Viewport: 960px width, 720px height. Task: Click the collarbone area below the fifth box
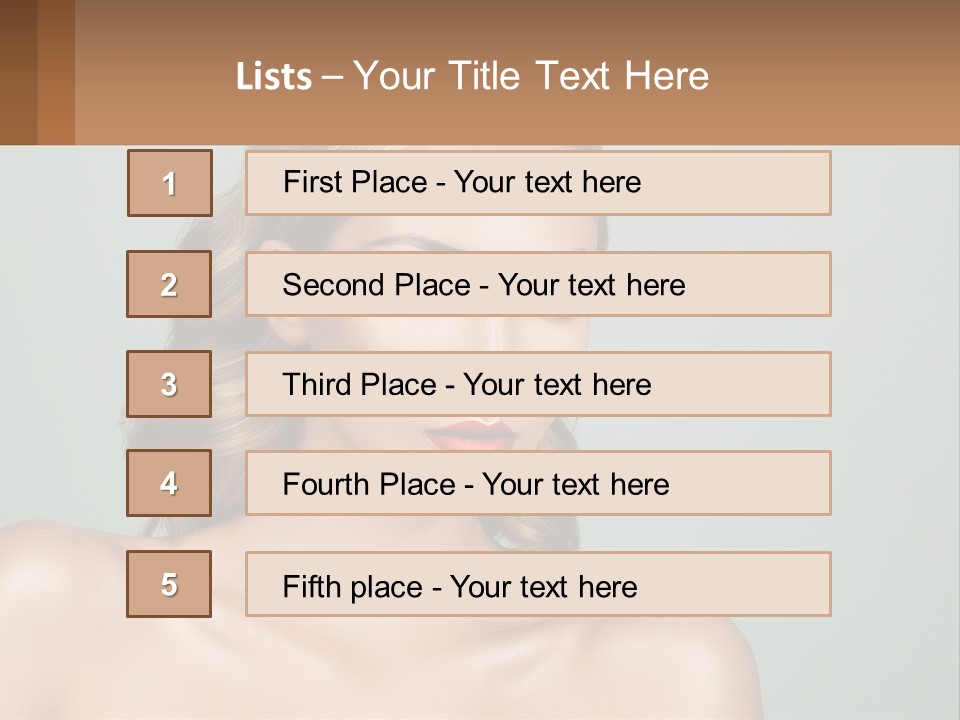point(480,660)
